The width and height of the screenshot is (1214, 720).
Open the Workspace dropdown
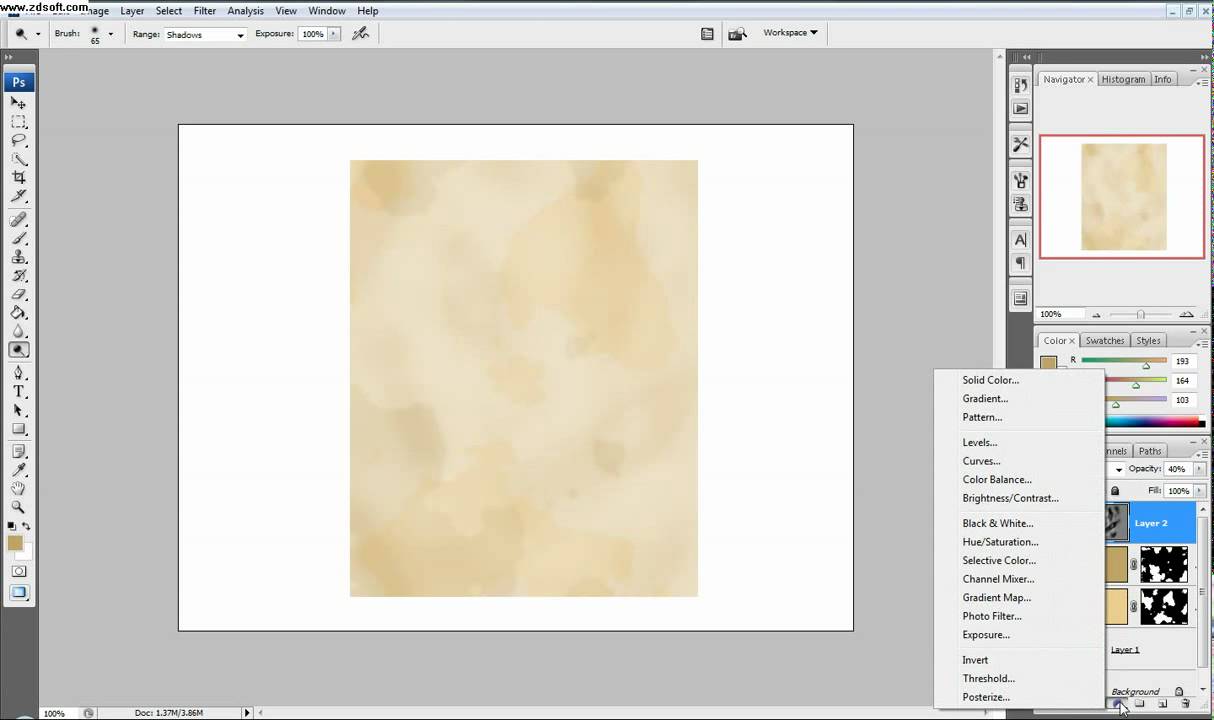coord(790,33)
